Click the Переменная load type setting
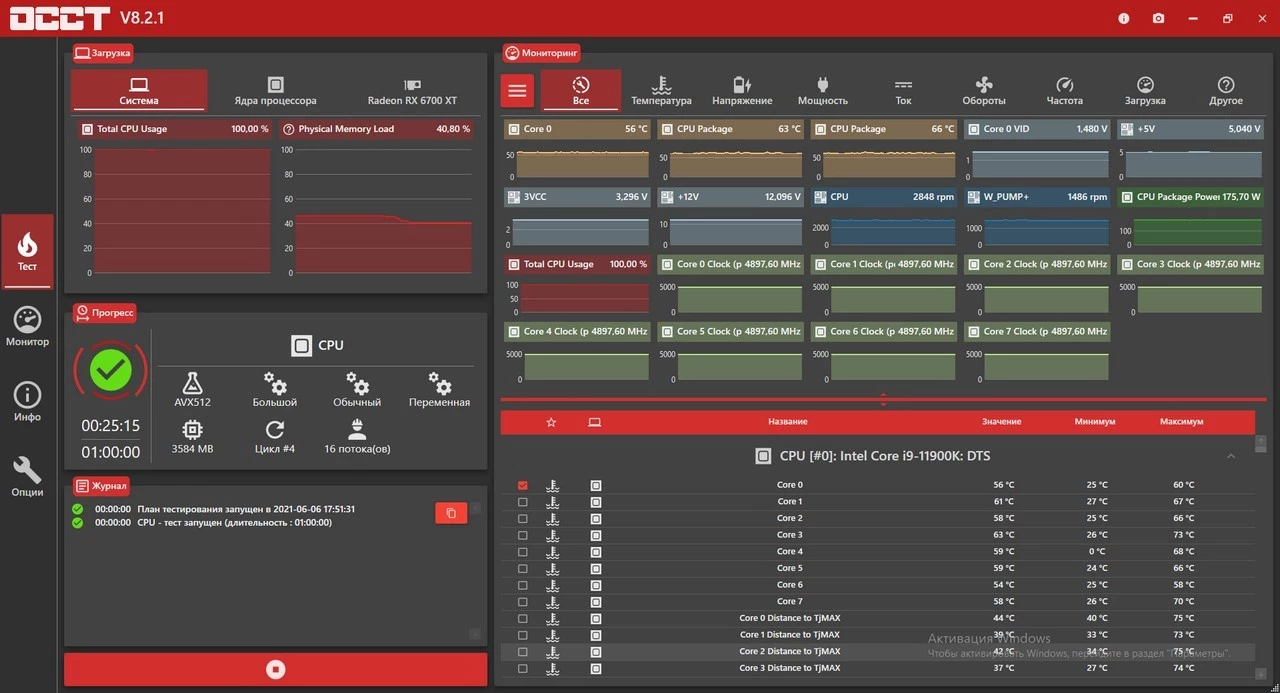Viewport: 1280px width, 693px height. click(x=439, y=390)
